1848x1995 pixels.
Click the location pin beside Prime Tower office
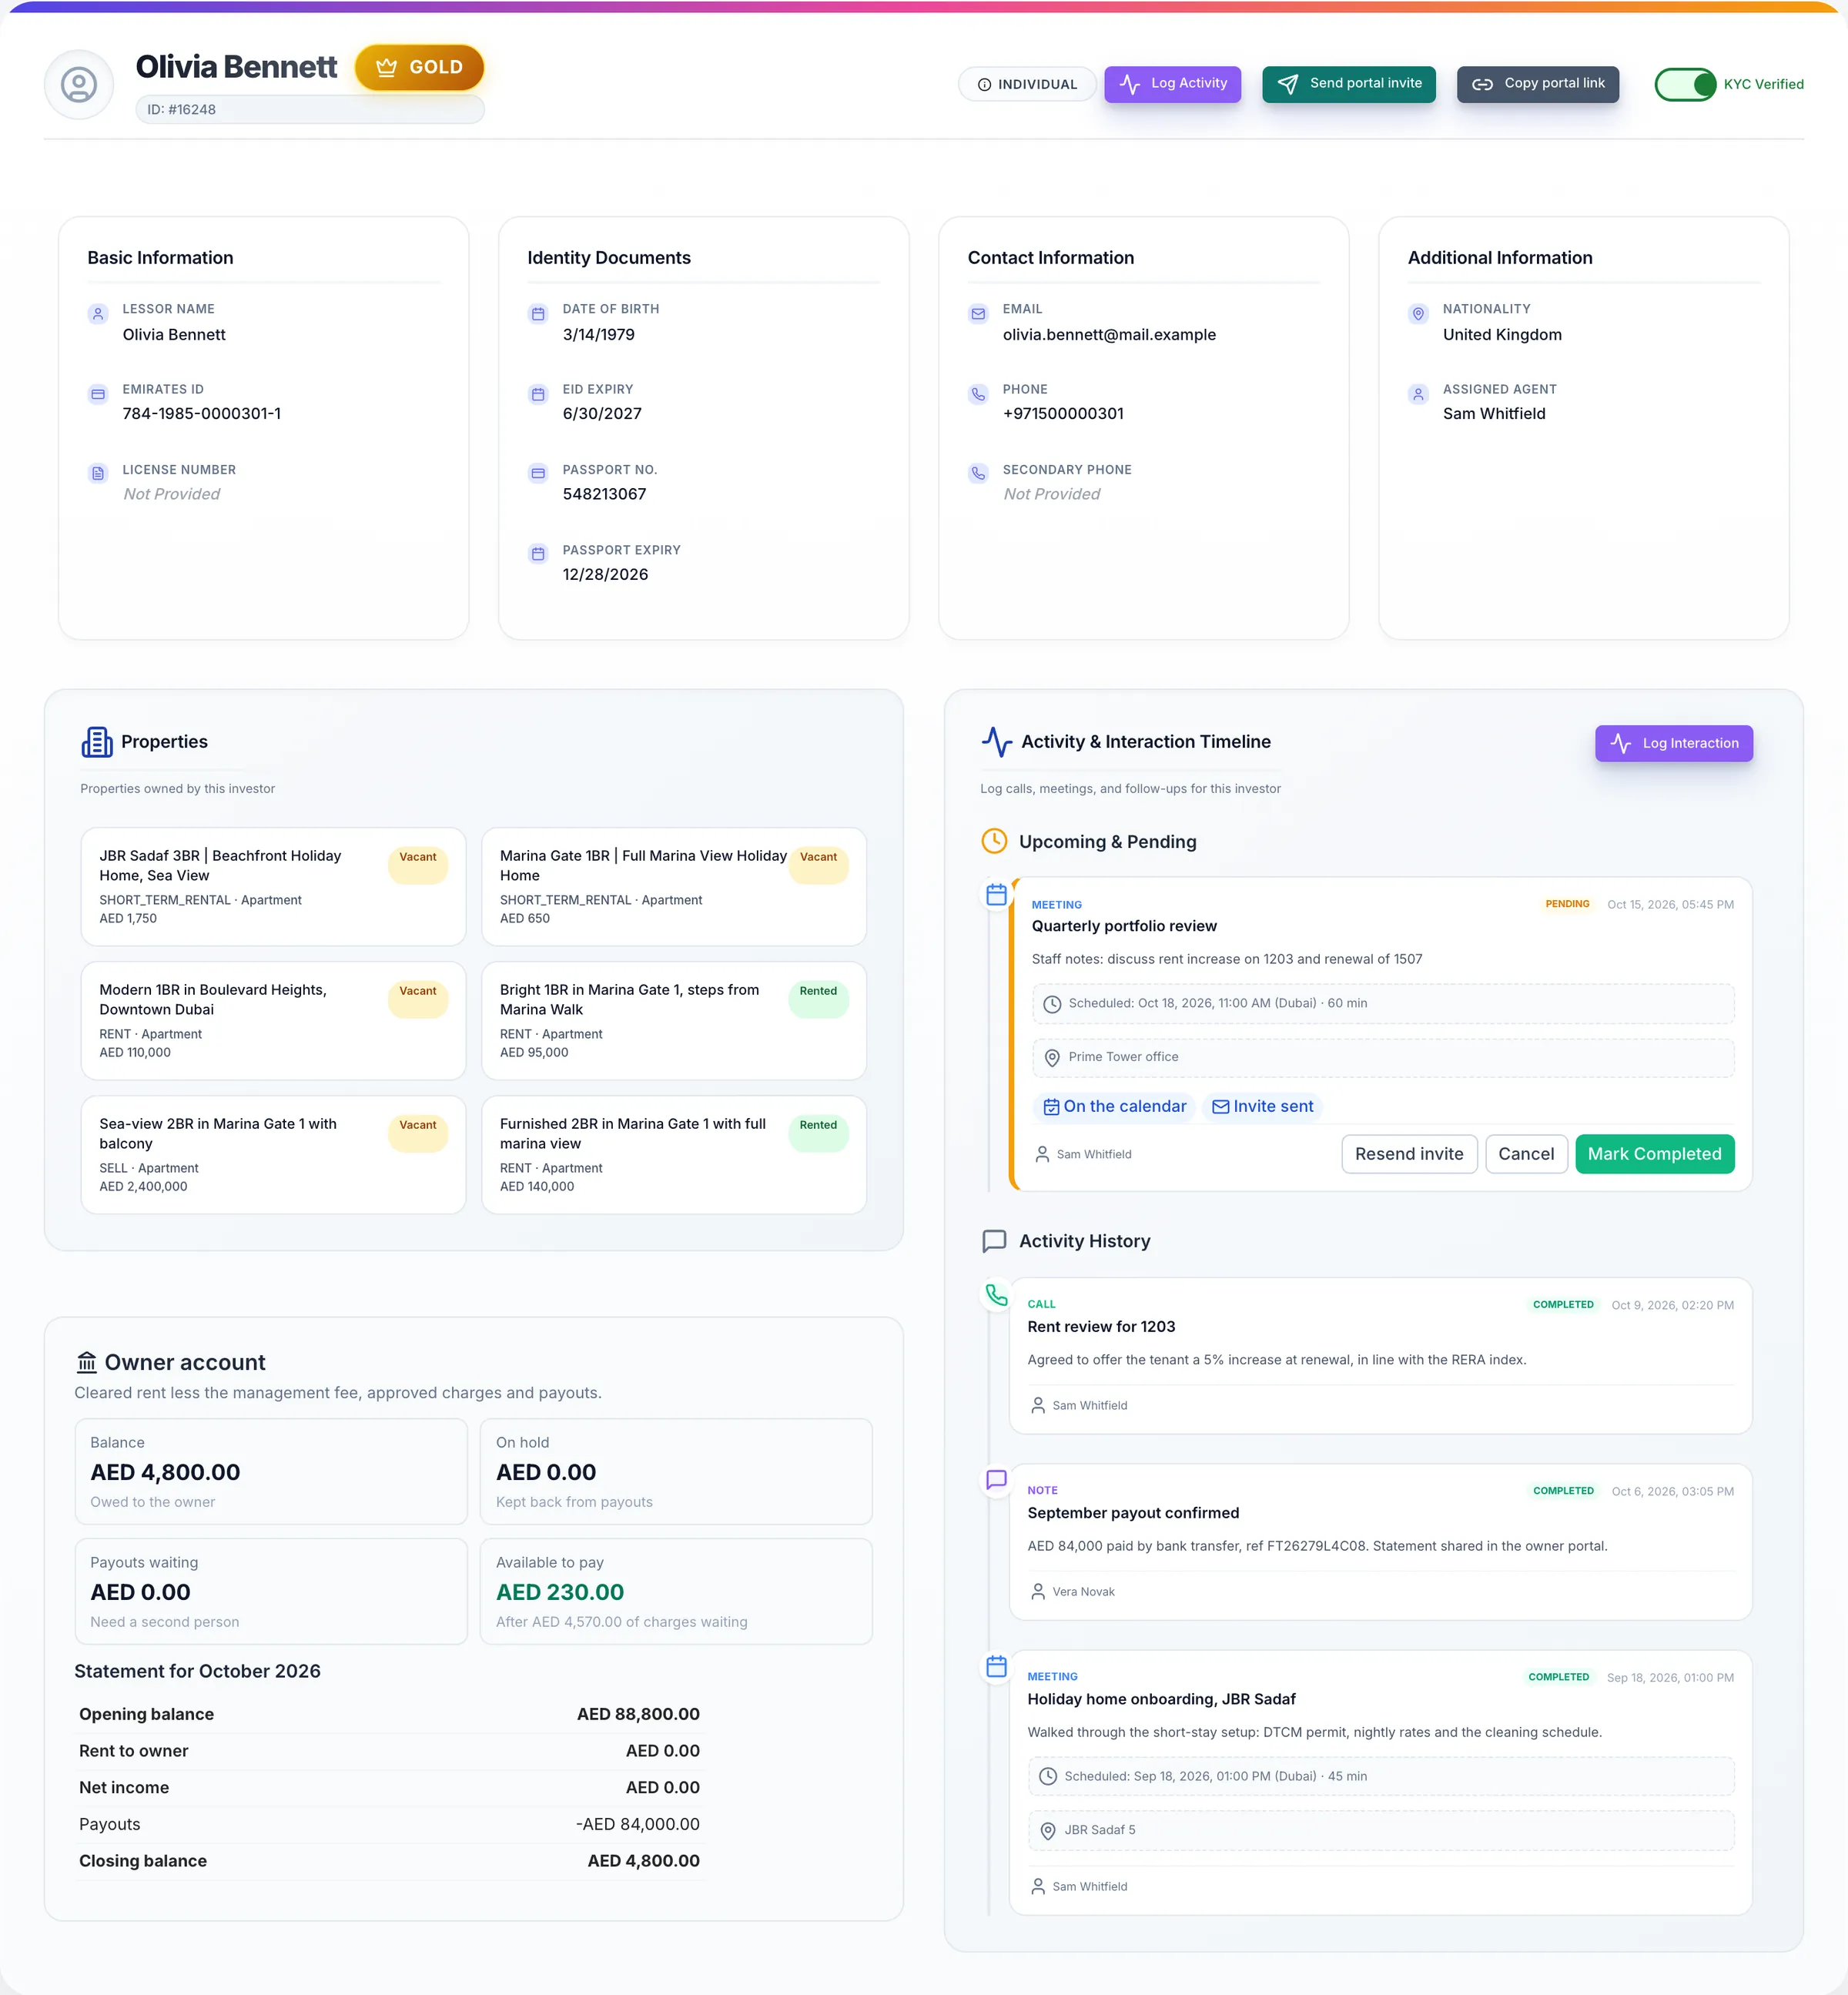pyautogui.click(x=1052, y=1057)
